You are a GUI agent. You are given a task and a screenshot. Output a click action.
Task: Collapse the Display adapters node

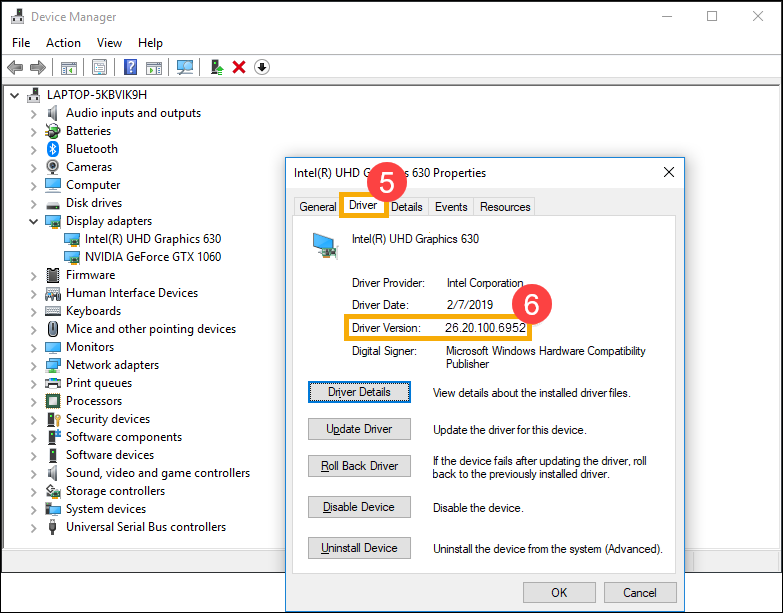coord(33,222)
